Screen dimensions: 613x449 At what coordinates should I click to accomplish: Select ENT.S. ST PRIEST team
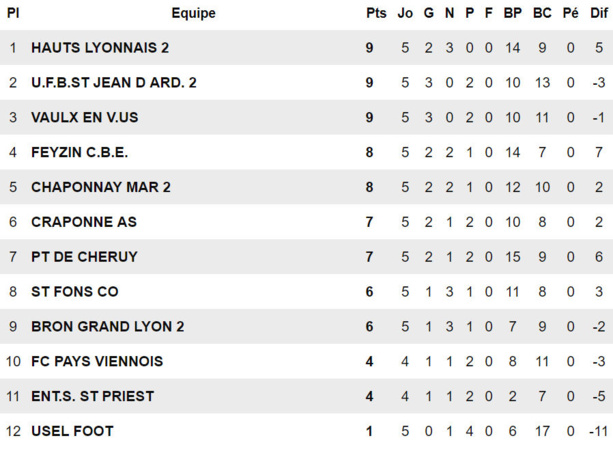click(92, 396)
